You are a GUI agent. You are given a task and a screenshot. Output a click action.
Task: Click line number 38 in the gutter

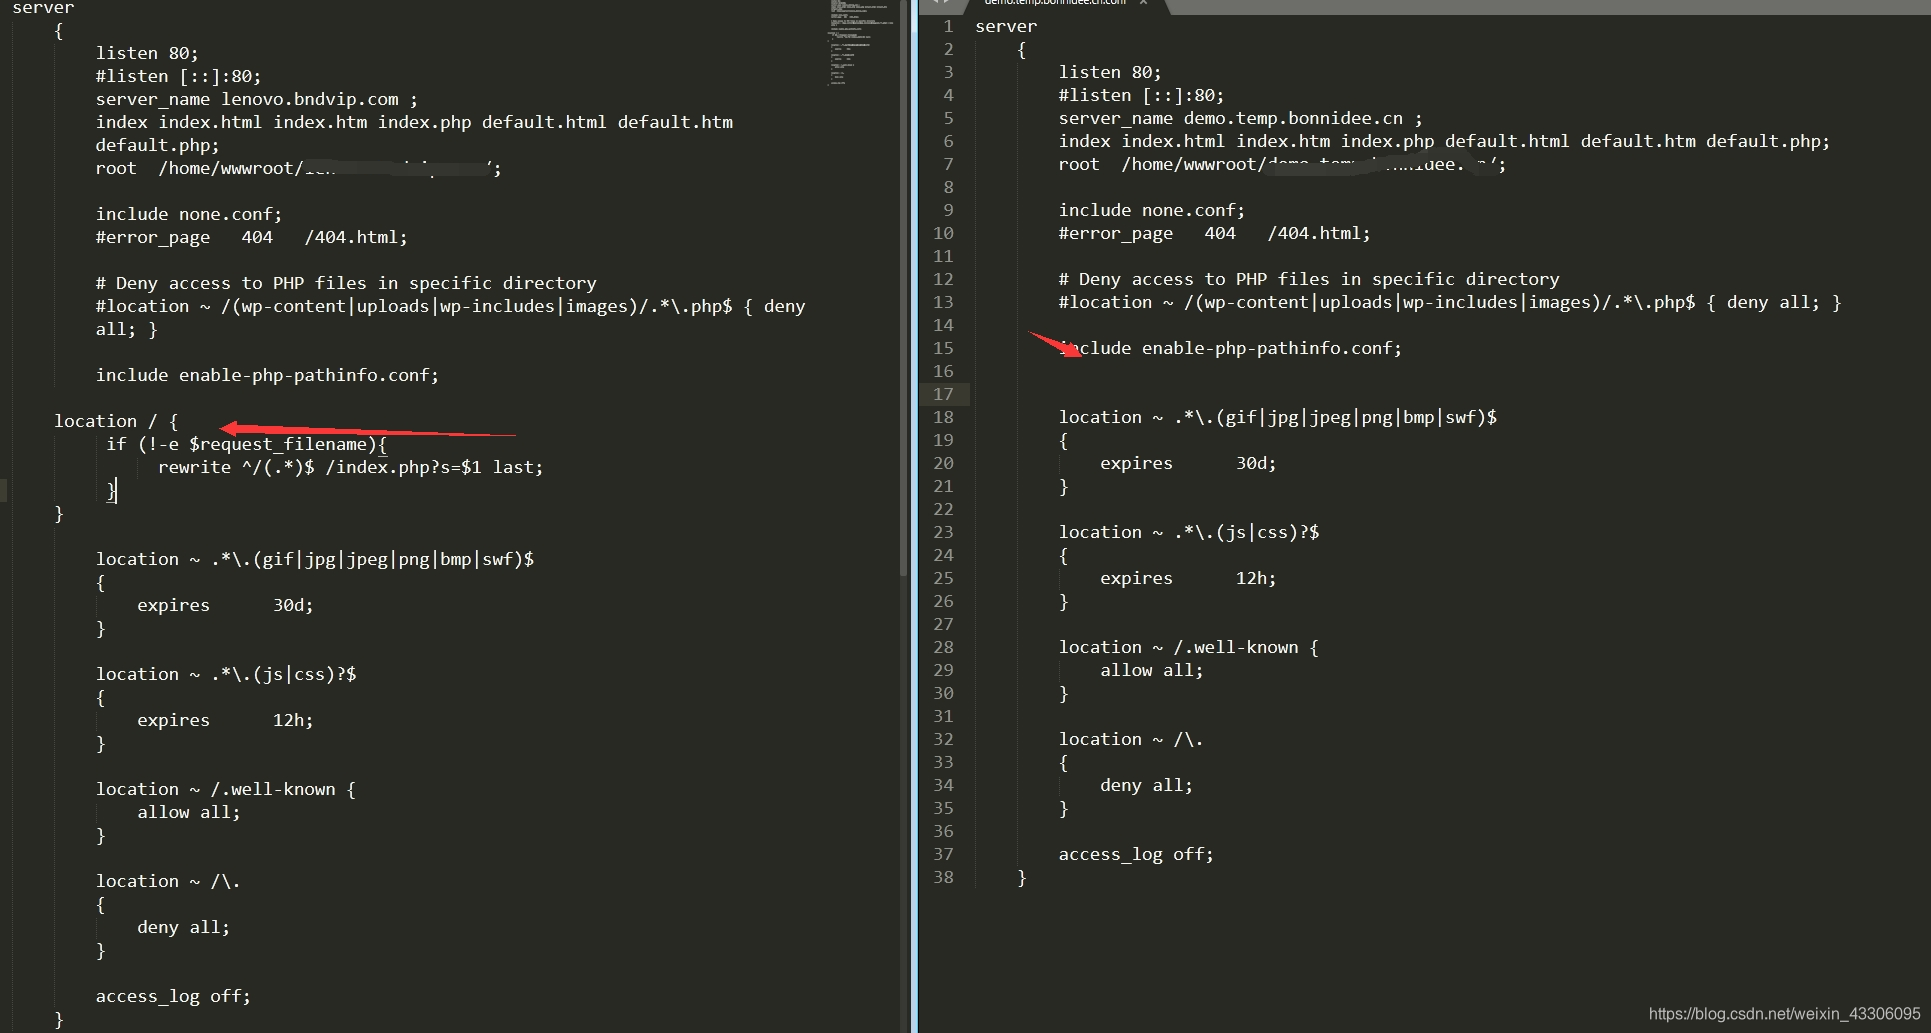click(943, 877)
